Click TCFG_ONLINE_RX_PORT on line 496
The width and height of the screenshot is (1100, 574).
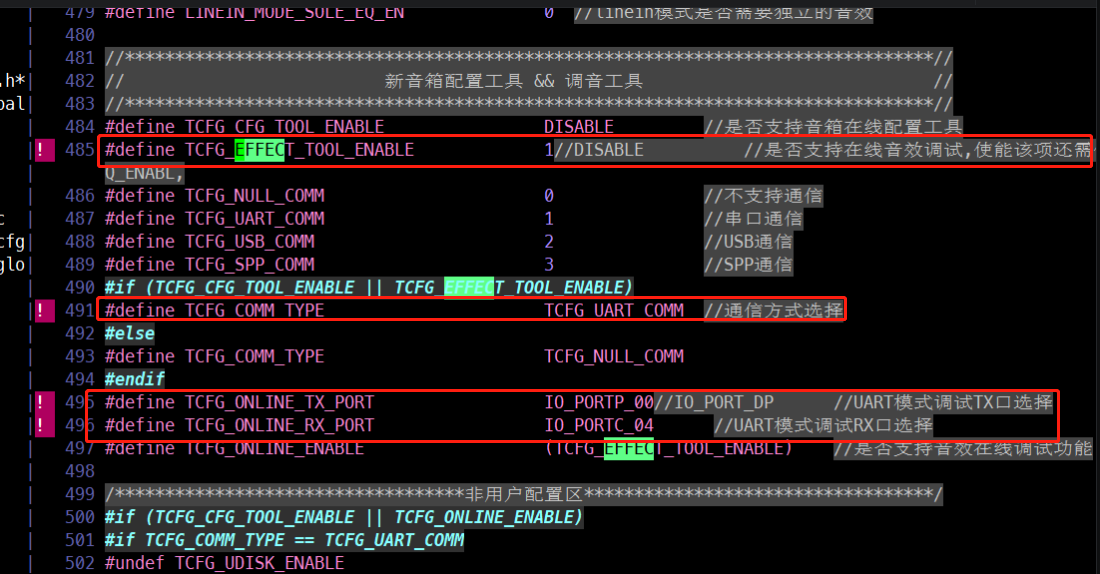click(x=280, y=425)
